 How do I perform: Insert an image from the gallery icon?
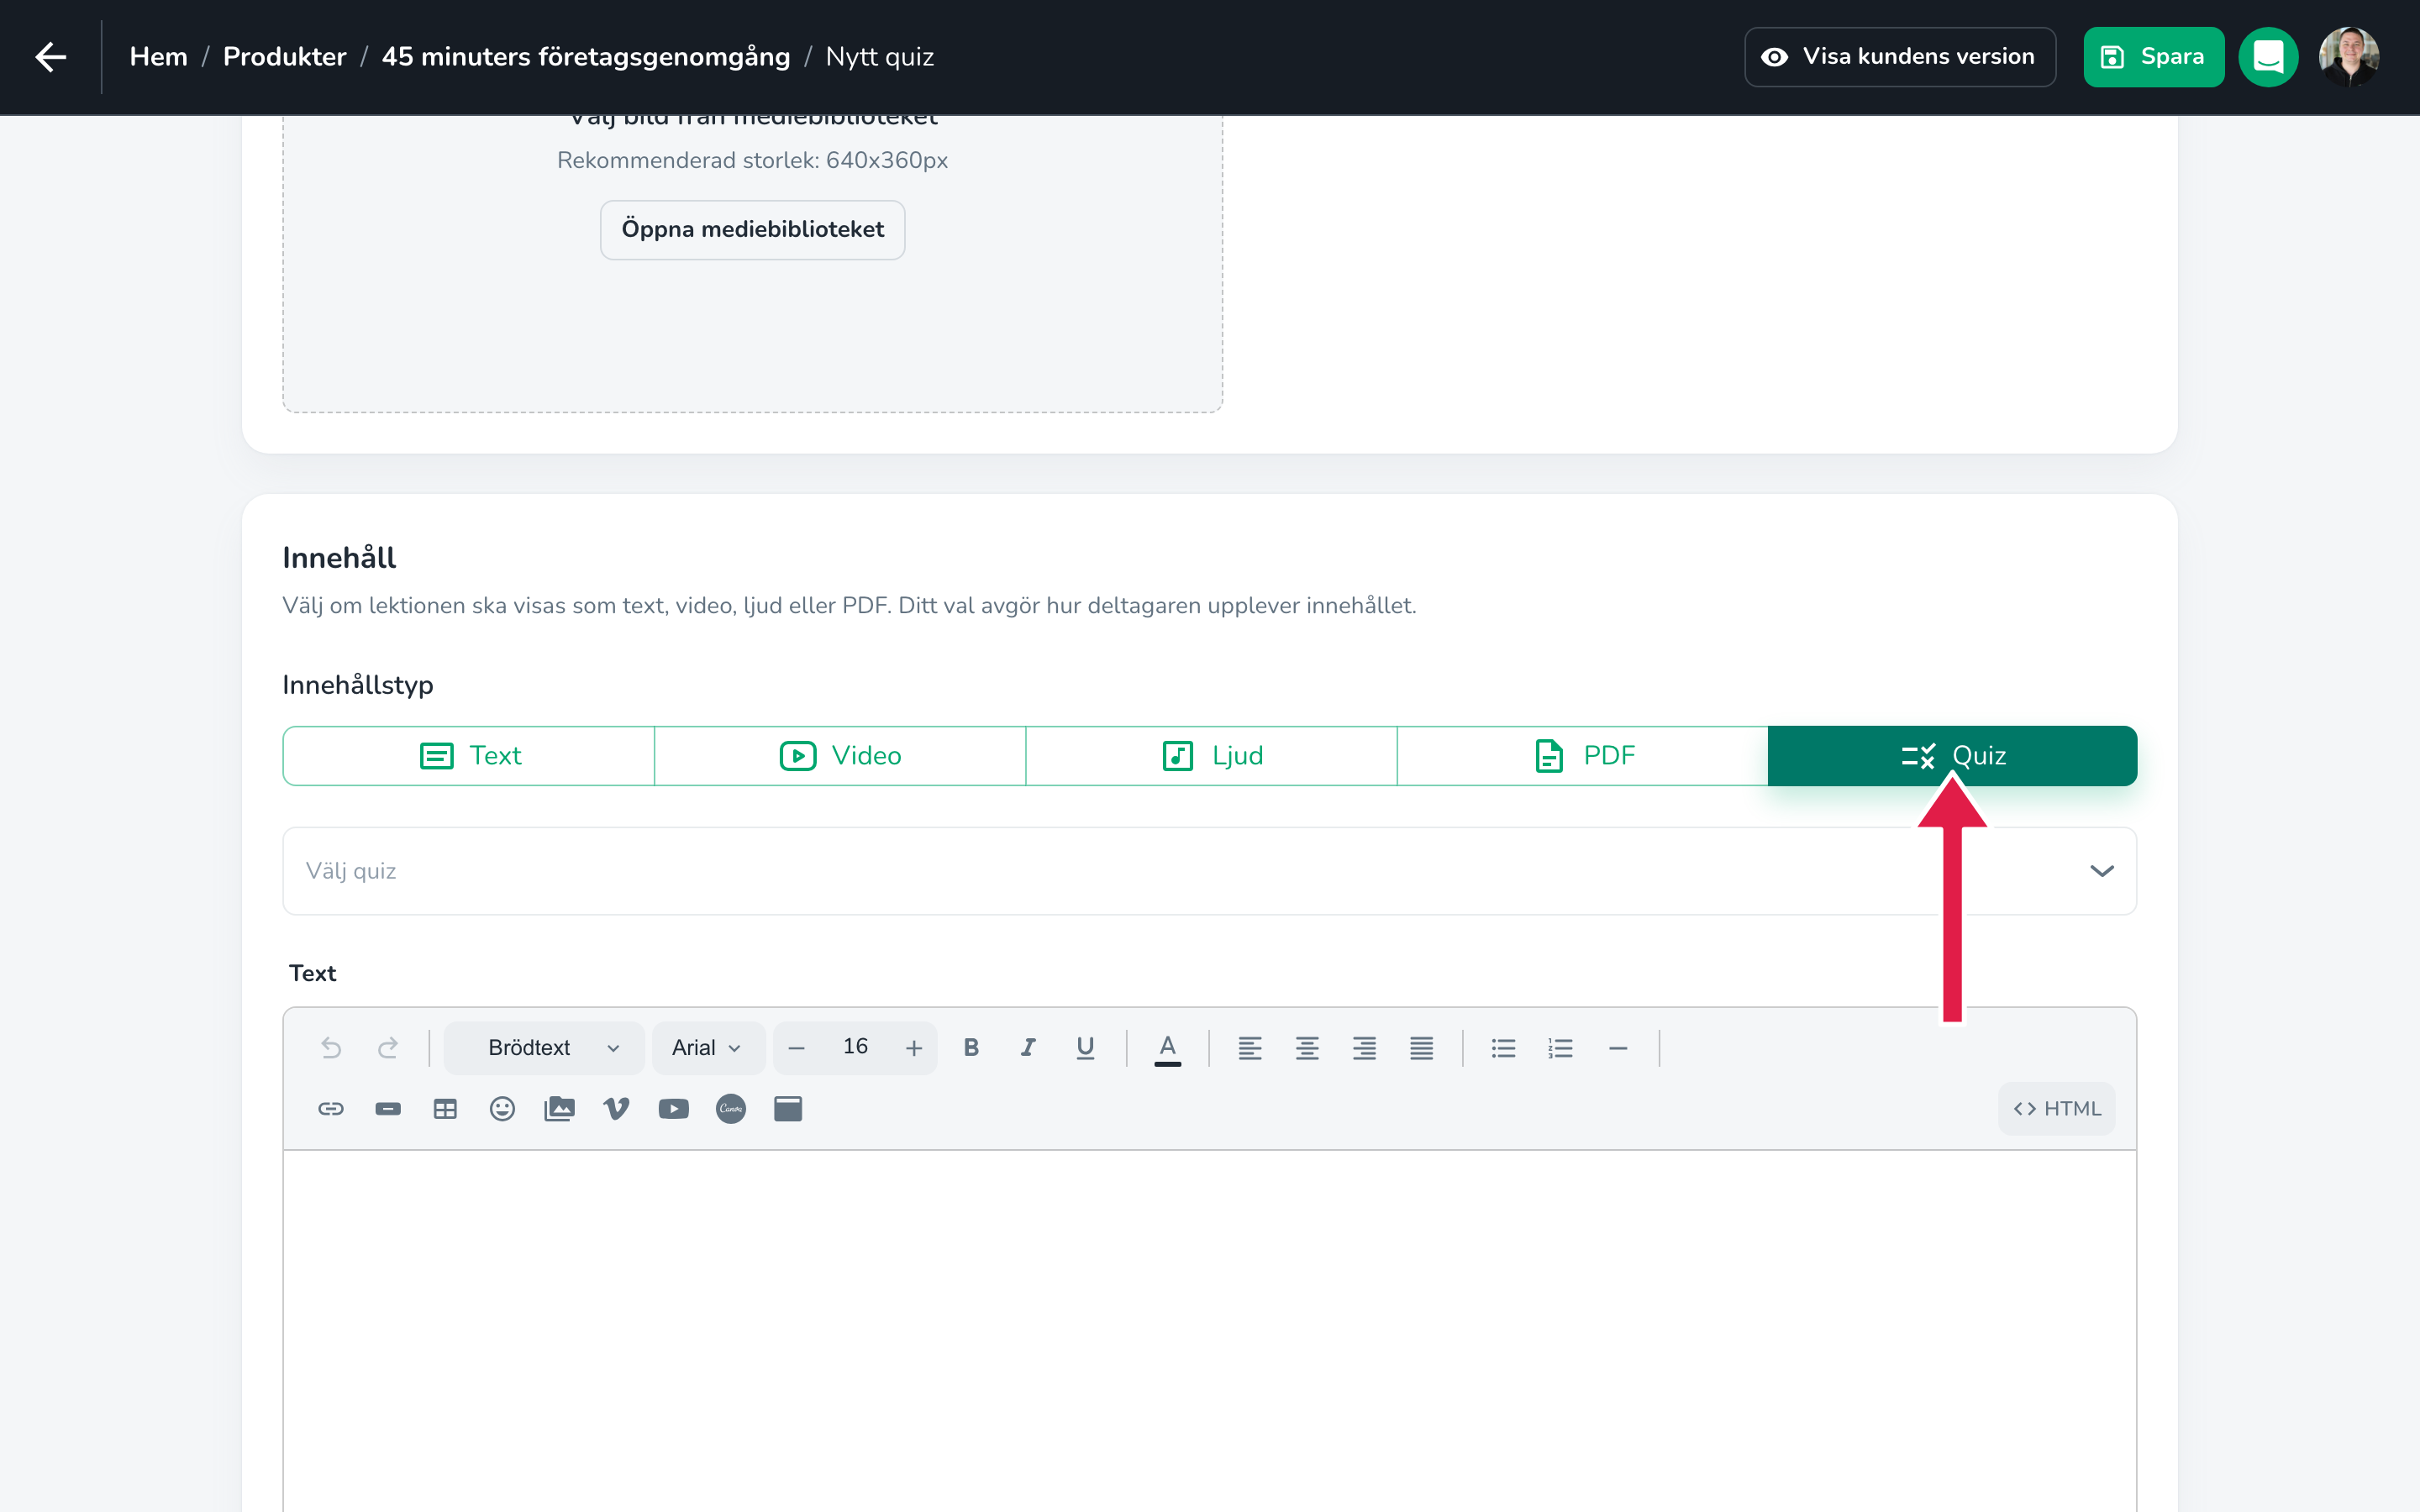559,1109
